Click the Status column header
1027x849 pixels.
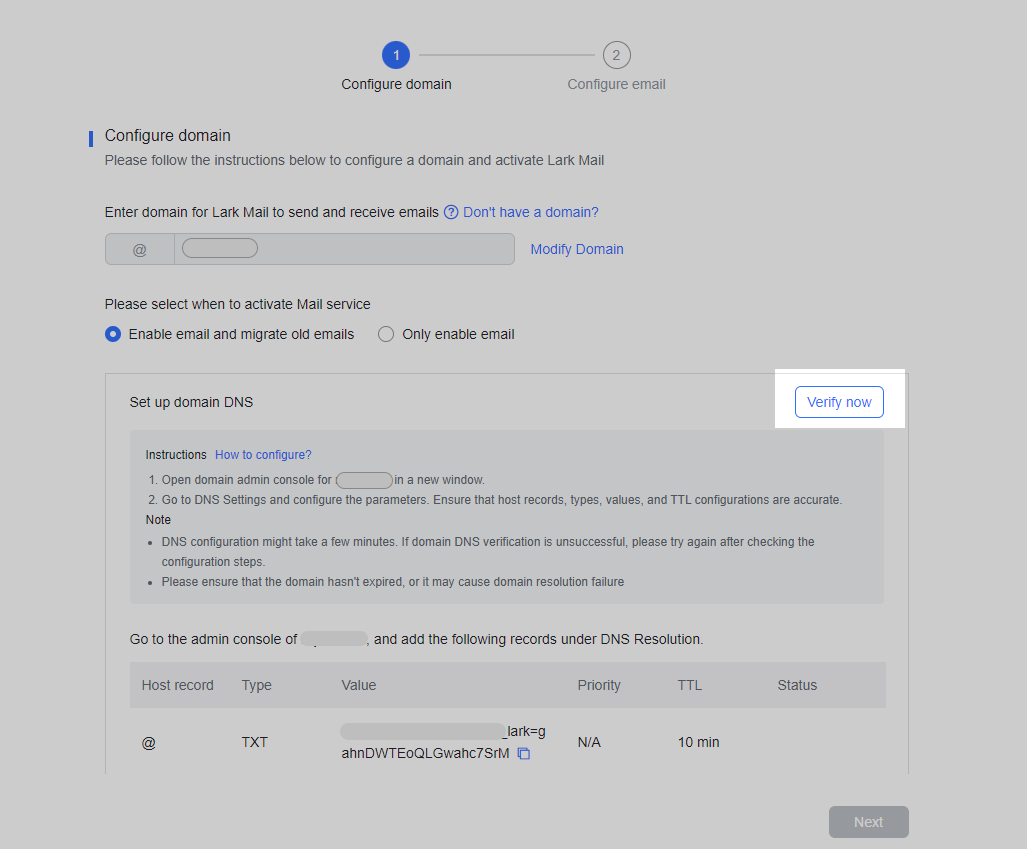(x=797, y=685)
